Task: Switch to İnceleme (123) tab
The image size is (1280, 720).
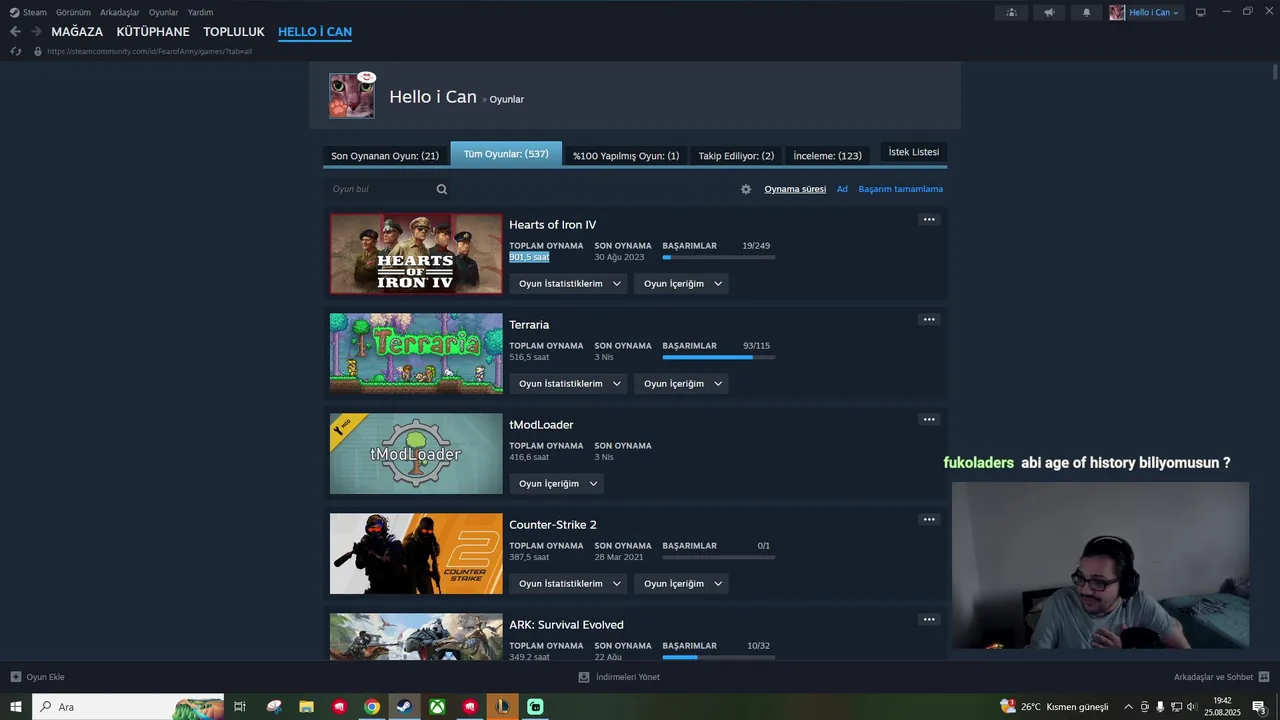Action: (827, 156)
